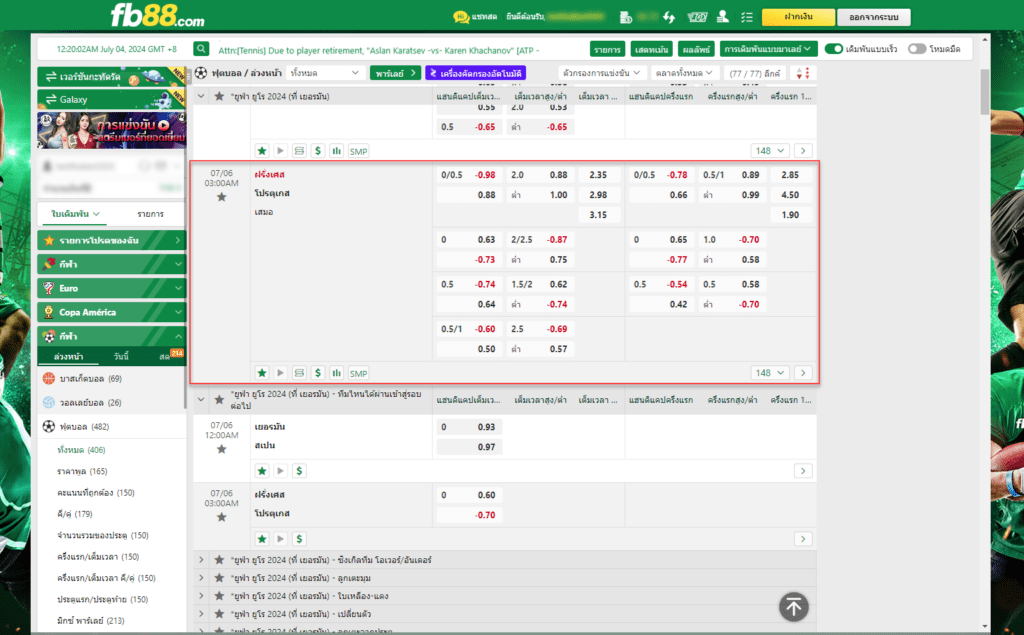Switch to เวอร์ชันกะทัดรัด compact version banner
Screen dimensions: 1024x635
click(x=111, y=77)
